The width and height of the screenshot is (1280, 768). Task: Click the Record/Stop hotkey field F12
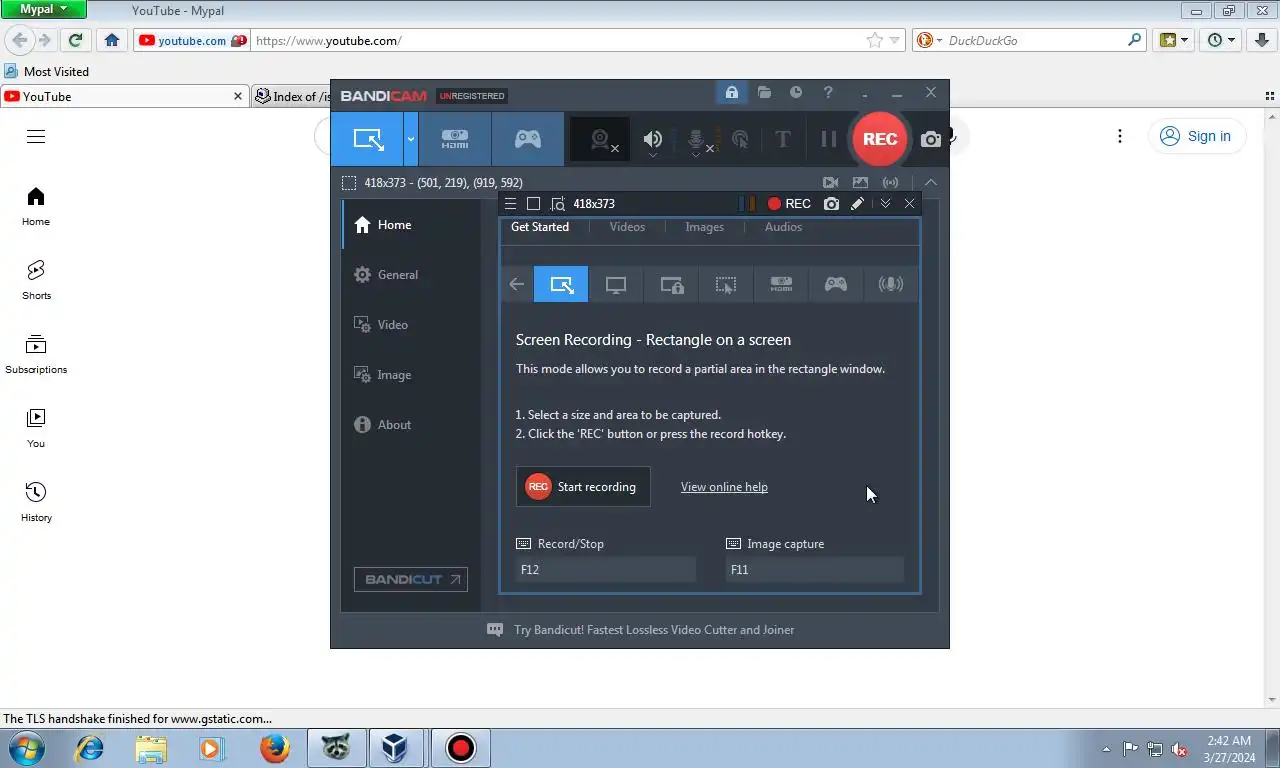pyautogui.click(x=606, y=570)
